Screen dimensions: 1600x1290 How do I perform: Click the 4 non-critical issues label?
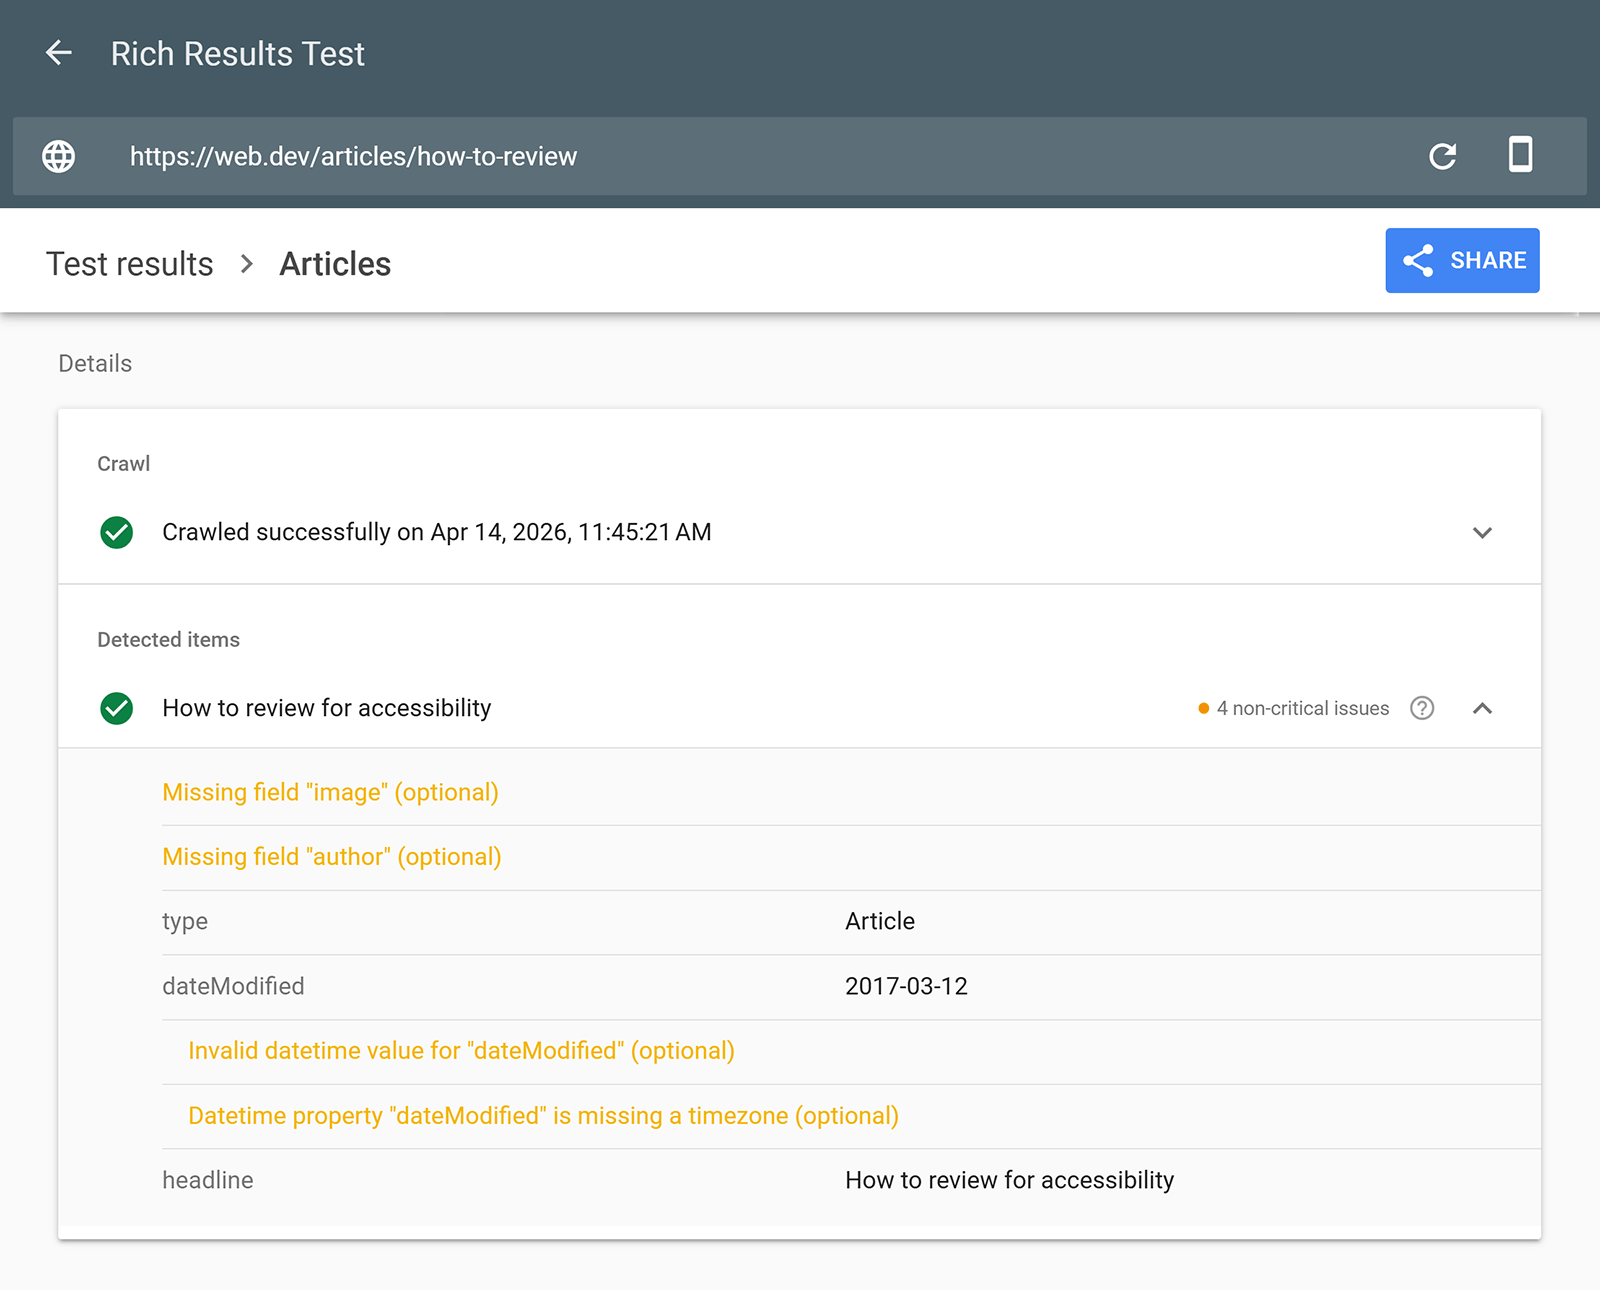tap(1302, 708)
